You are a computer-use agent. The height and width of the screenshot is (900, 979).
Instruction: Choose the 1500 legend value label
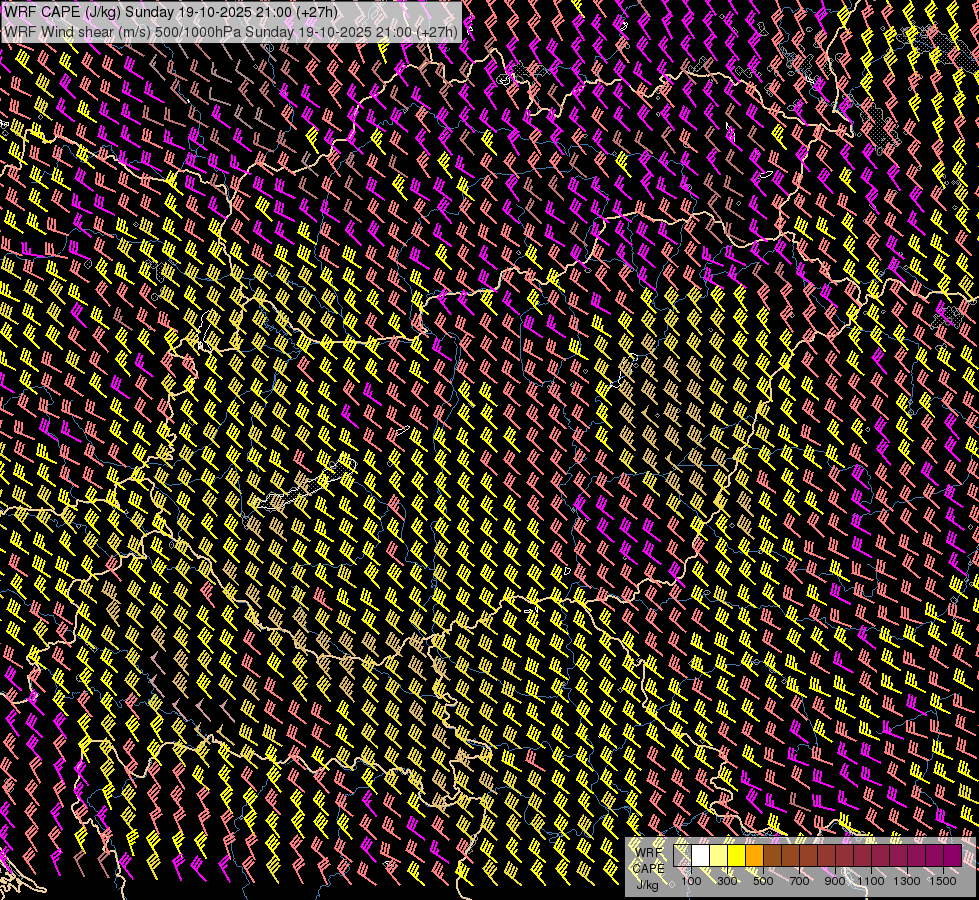tap(942, 881)
